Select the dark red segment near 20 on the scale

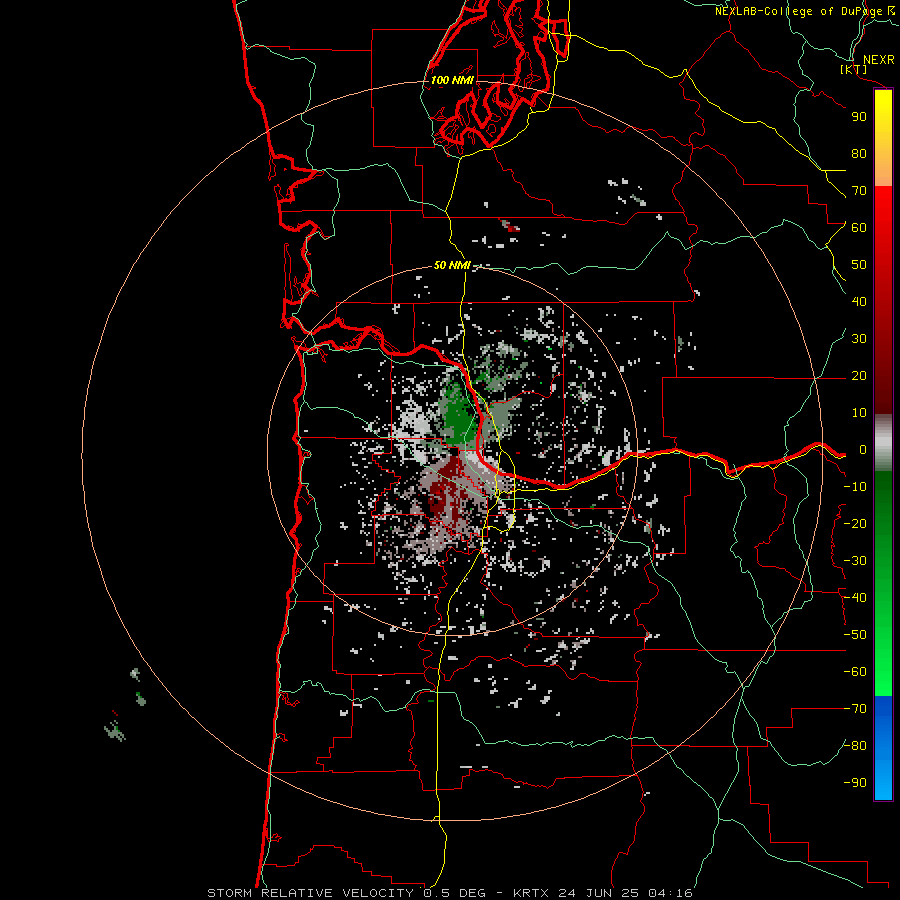[883, 376]
